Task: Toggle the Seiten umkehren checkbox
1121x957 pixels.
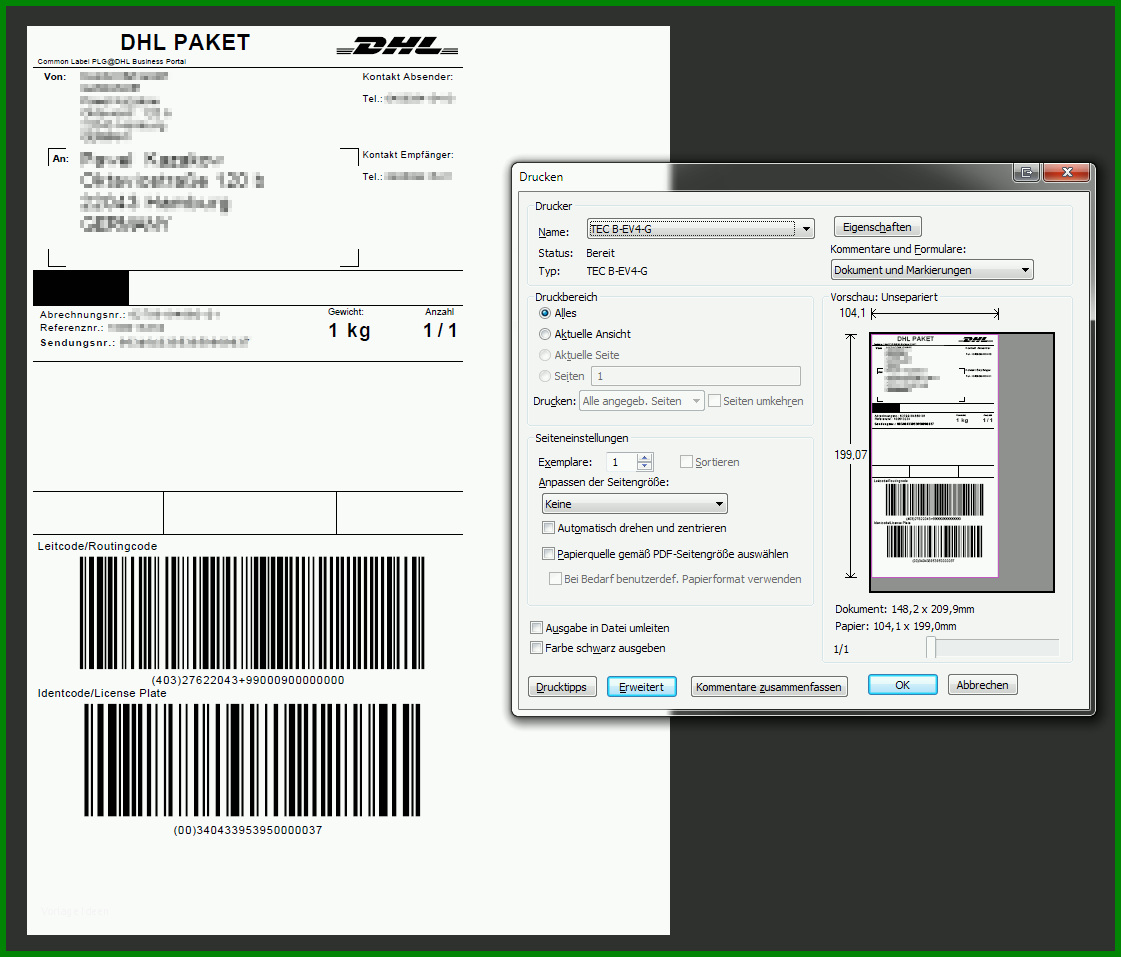Action: 714,401
